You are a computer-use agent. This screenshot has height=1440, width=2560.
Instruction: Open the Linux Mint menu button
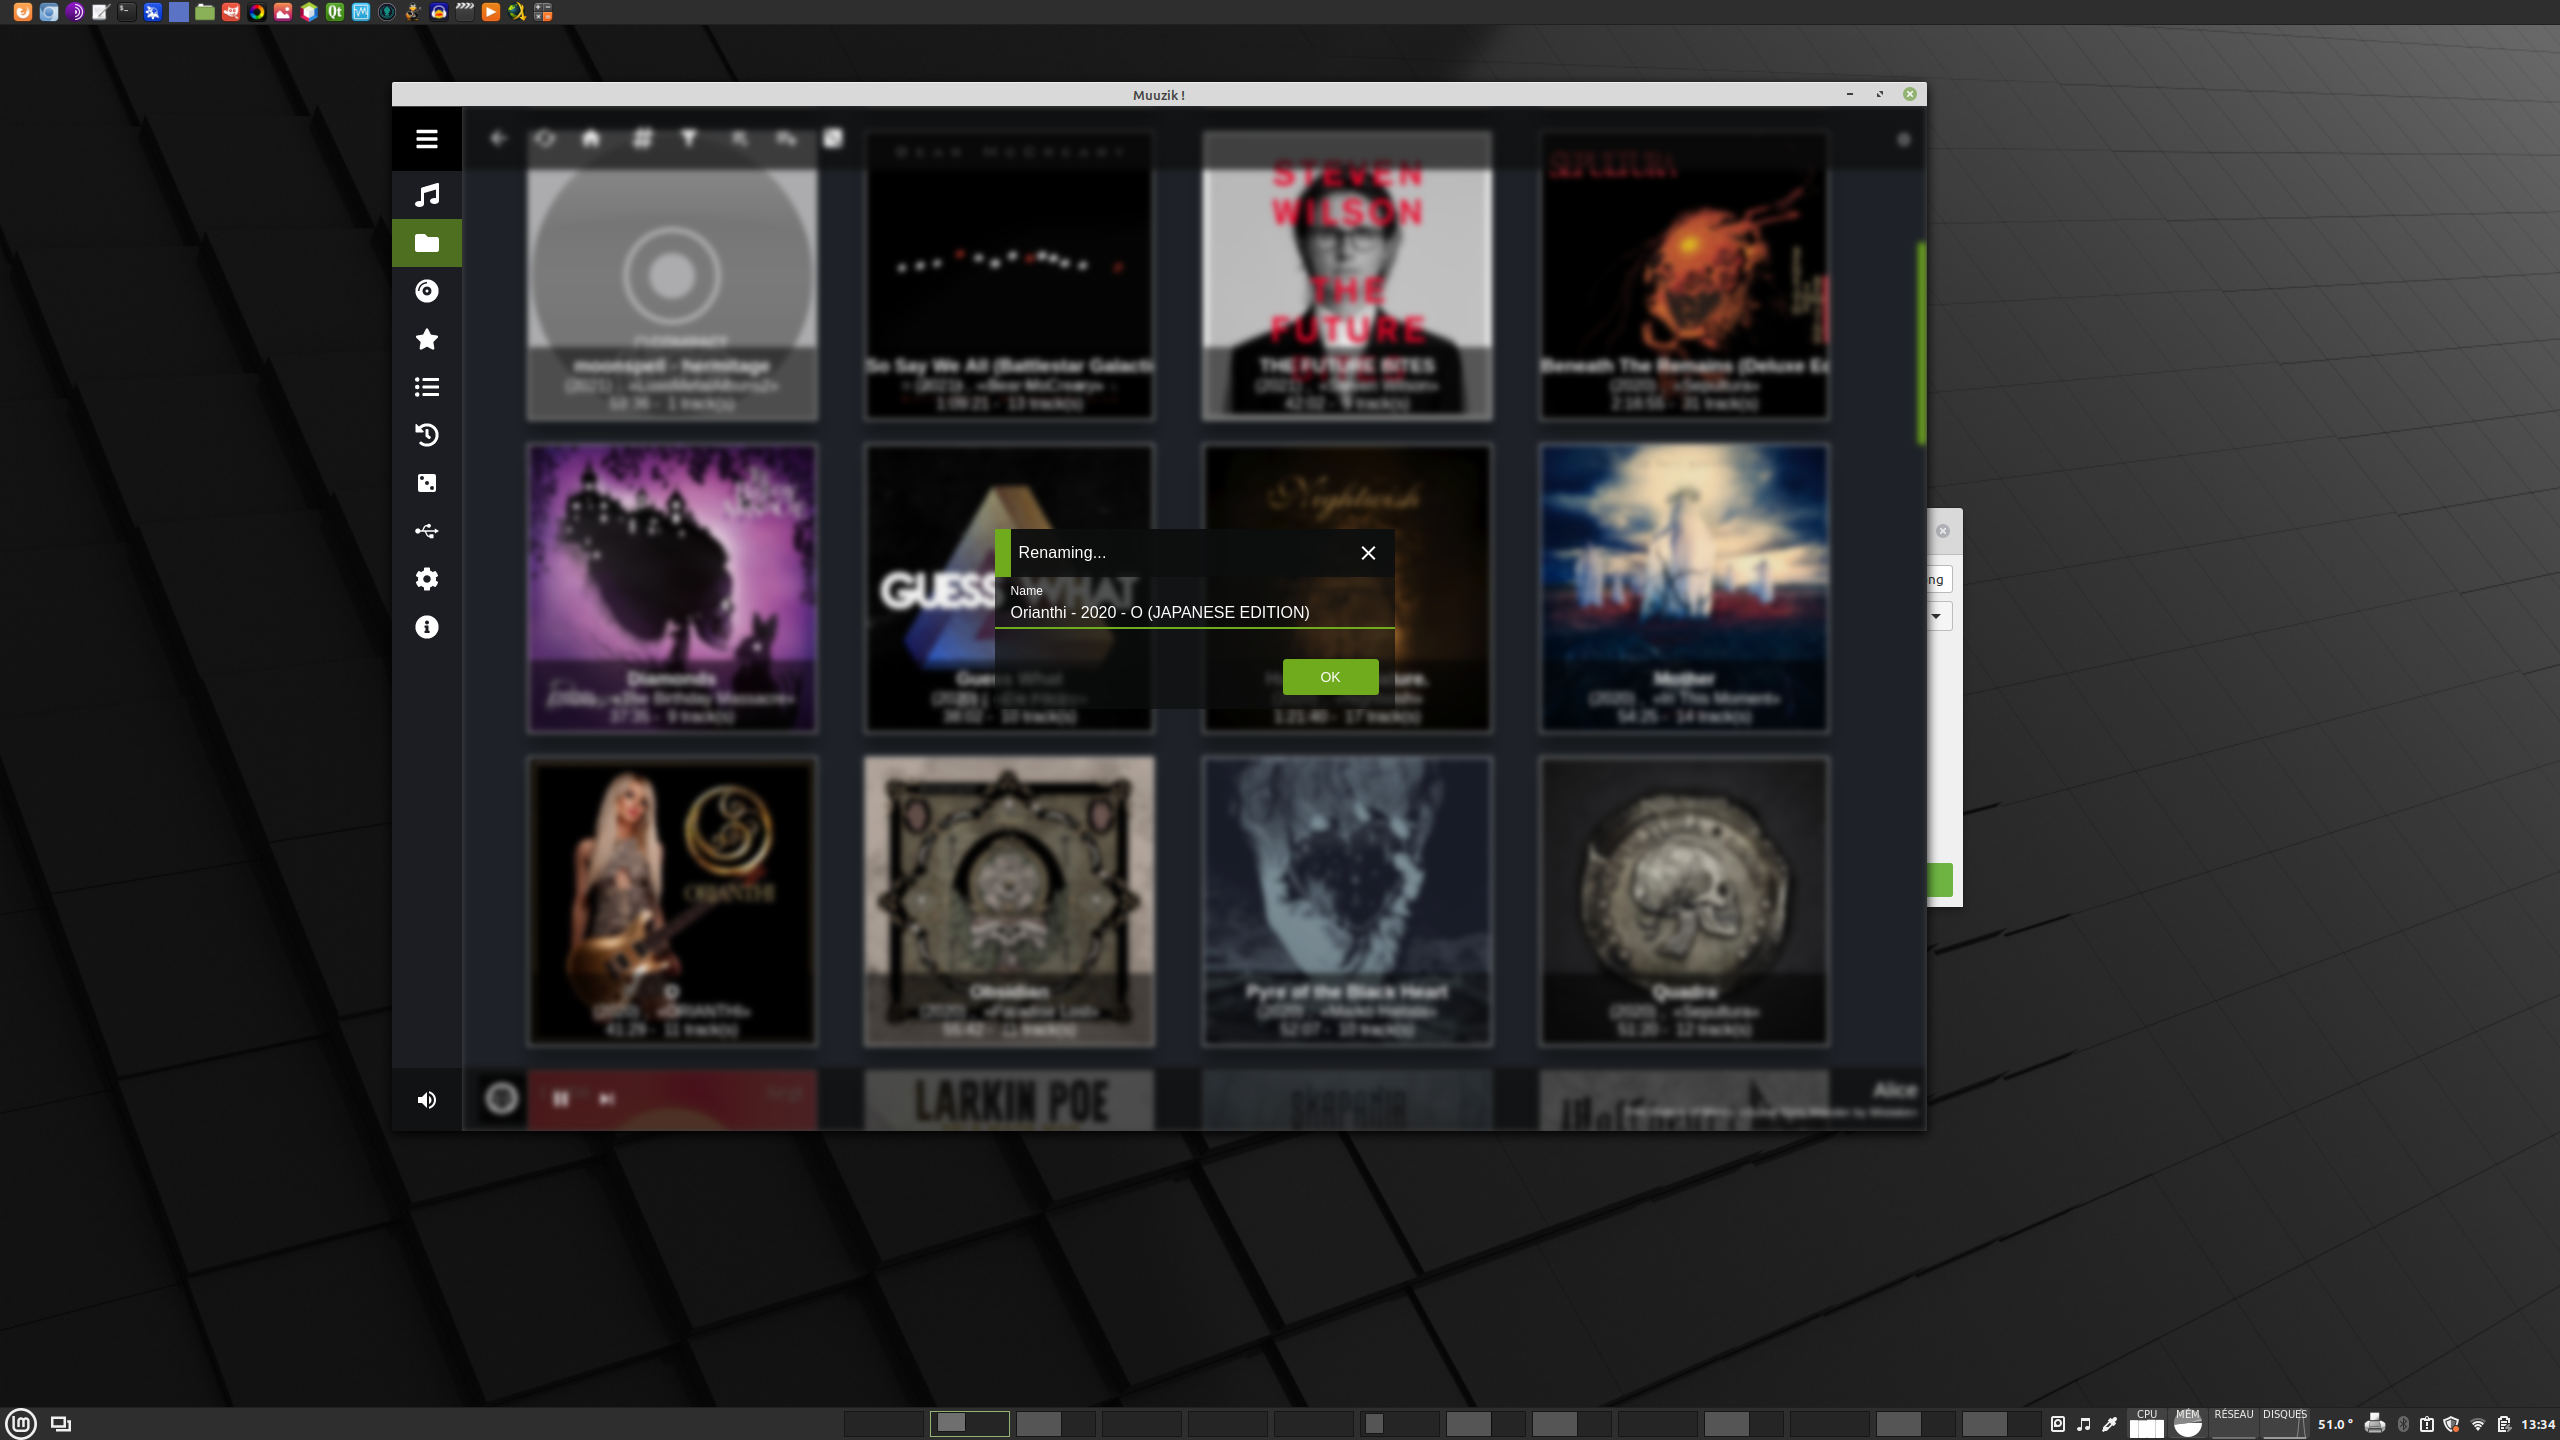21,1423
